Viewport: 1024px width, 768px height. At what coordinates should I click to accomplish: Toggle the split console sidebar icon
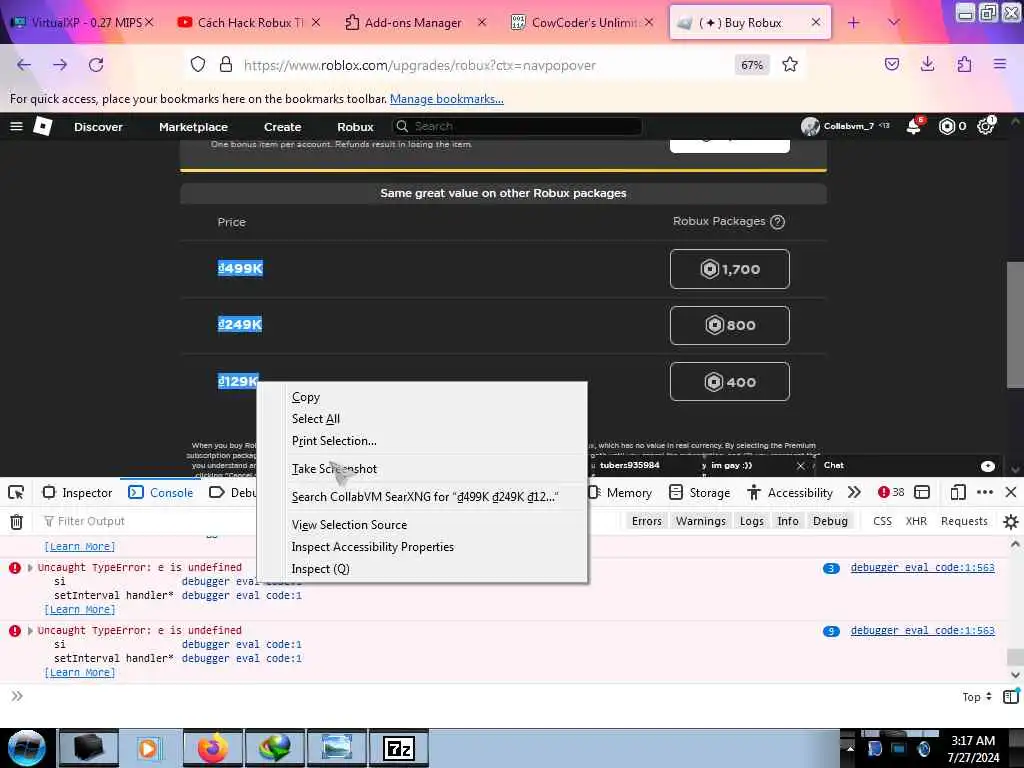click(x=1011, y=697)
